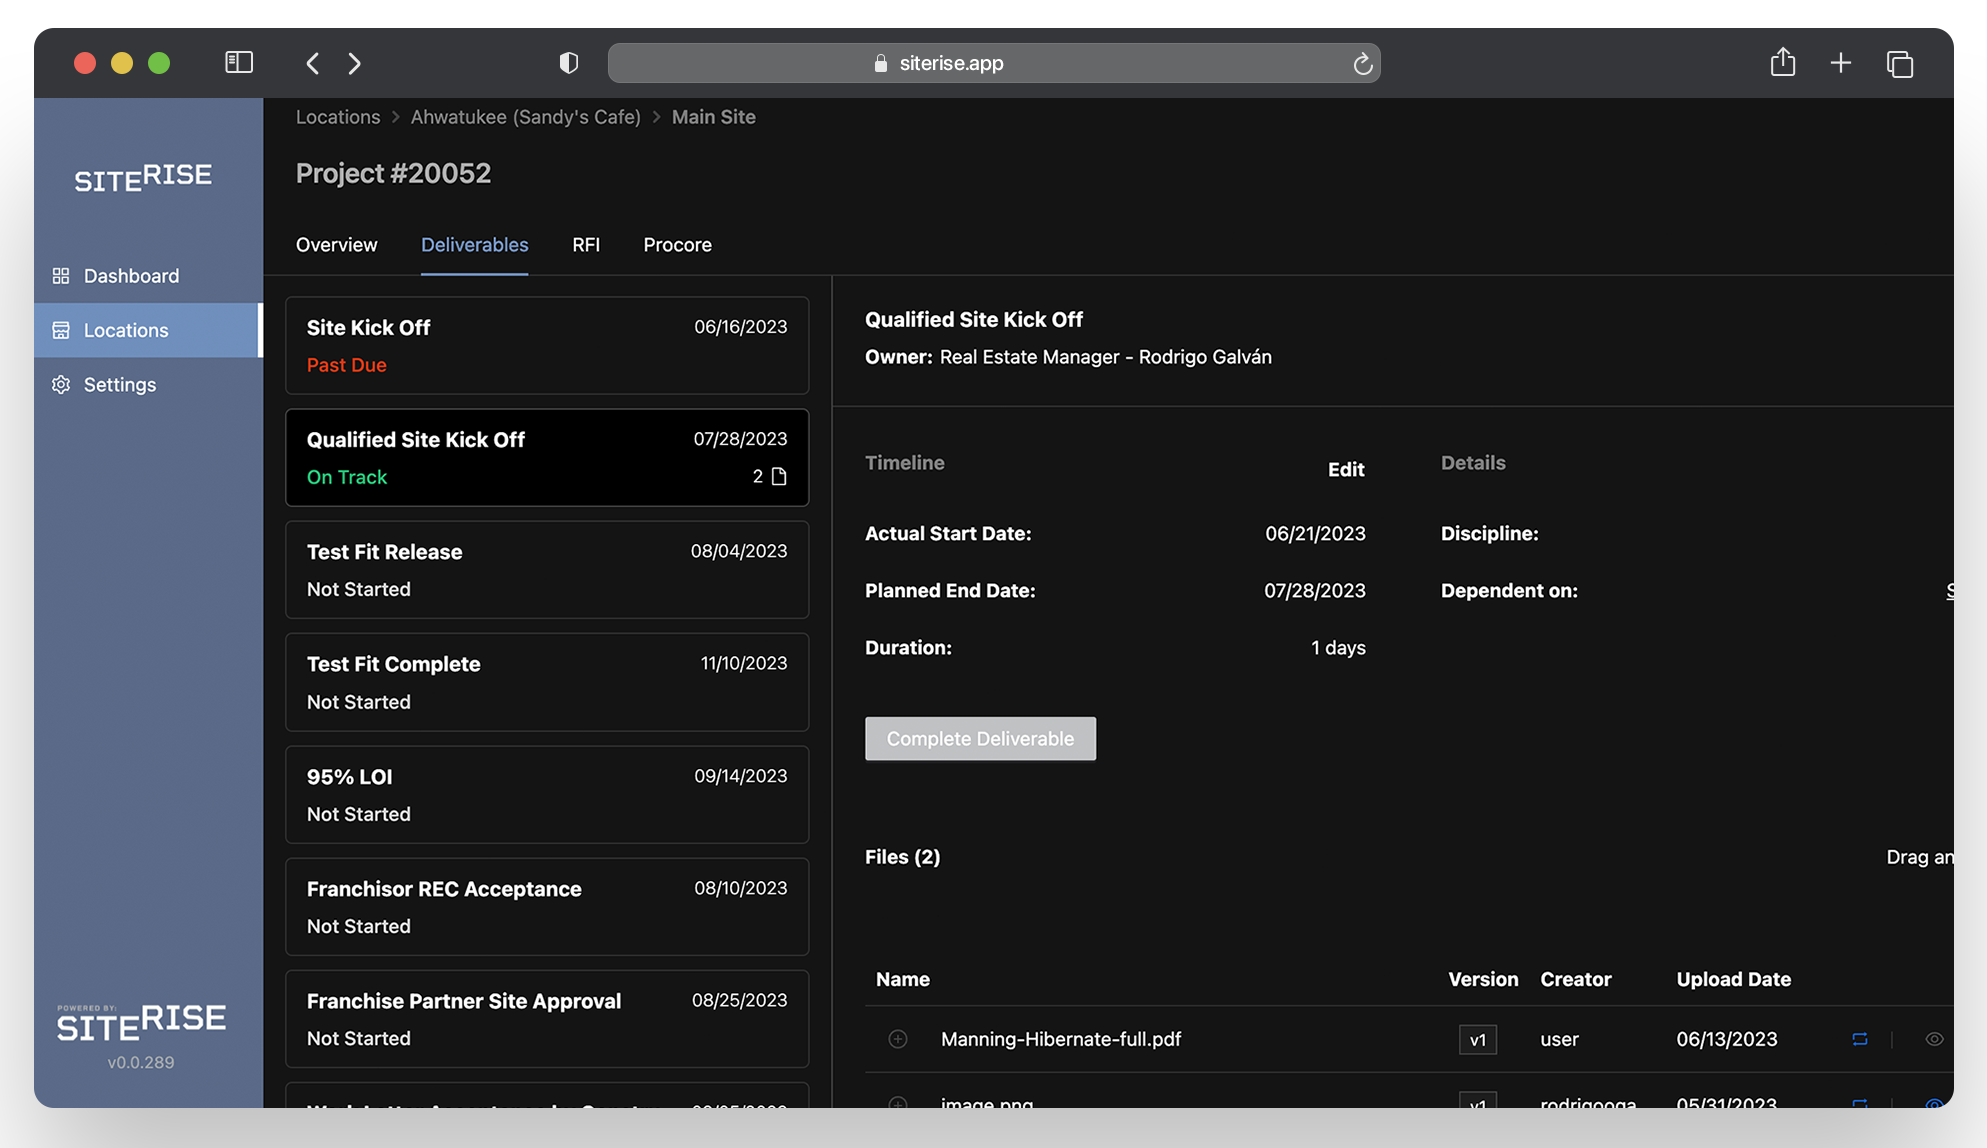1987x1148 pixels.
Task: Click the Settings gear icon in sidebar
Action: point(60,384)
